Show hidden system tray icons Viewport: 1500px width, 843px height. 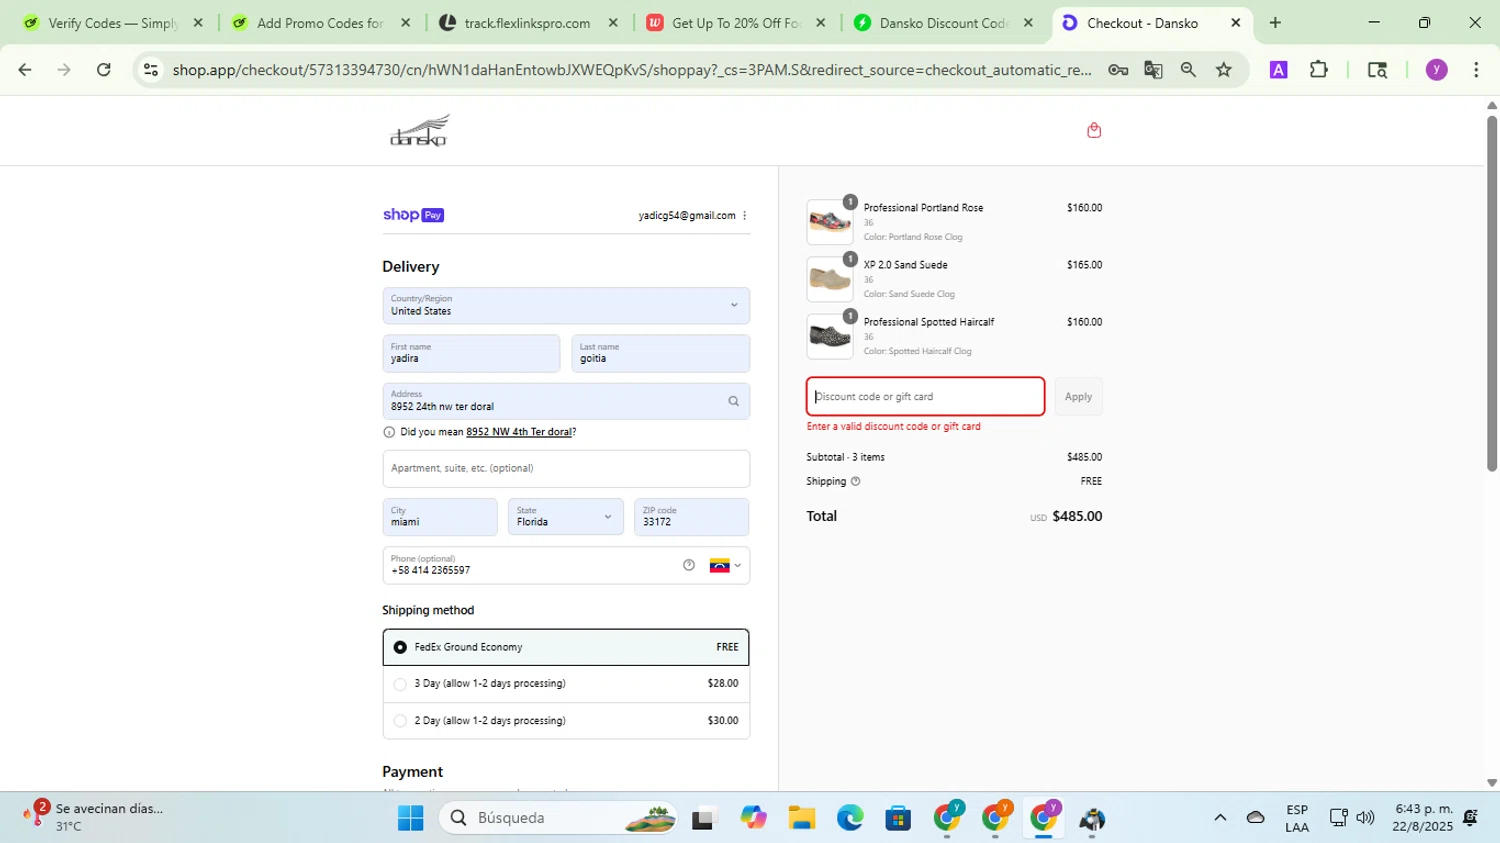click(x=1220, y=818)
